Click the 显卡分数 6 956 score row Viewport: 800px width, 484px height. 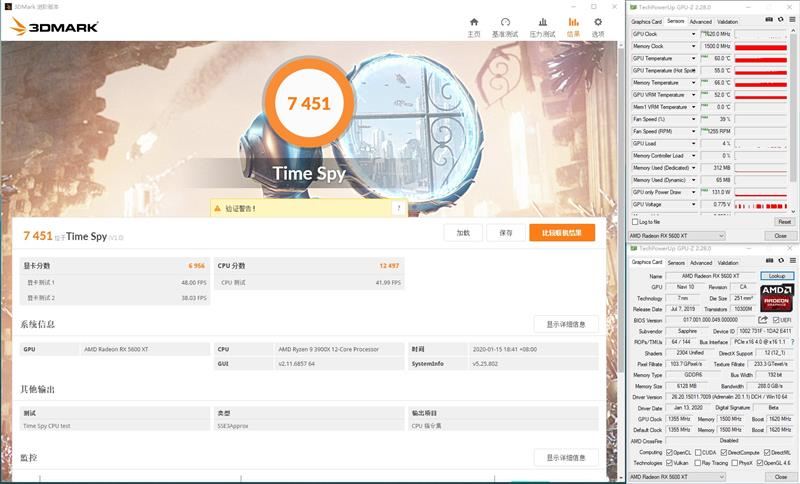[114, 266]
